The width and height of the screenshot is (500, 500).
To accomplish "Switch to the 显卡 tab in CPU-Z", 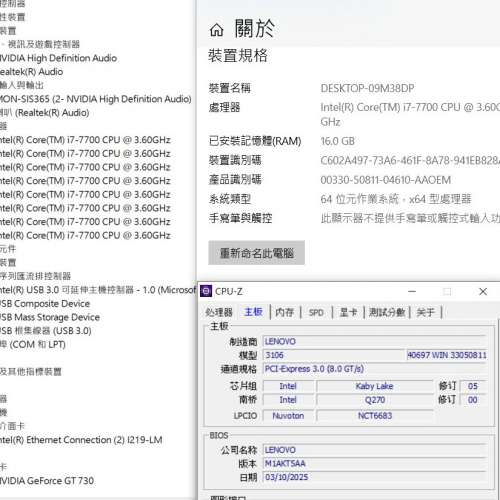I will point(348,312).
